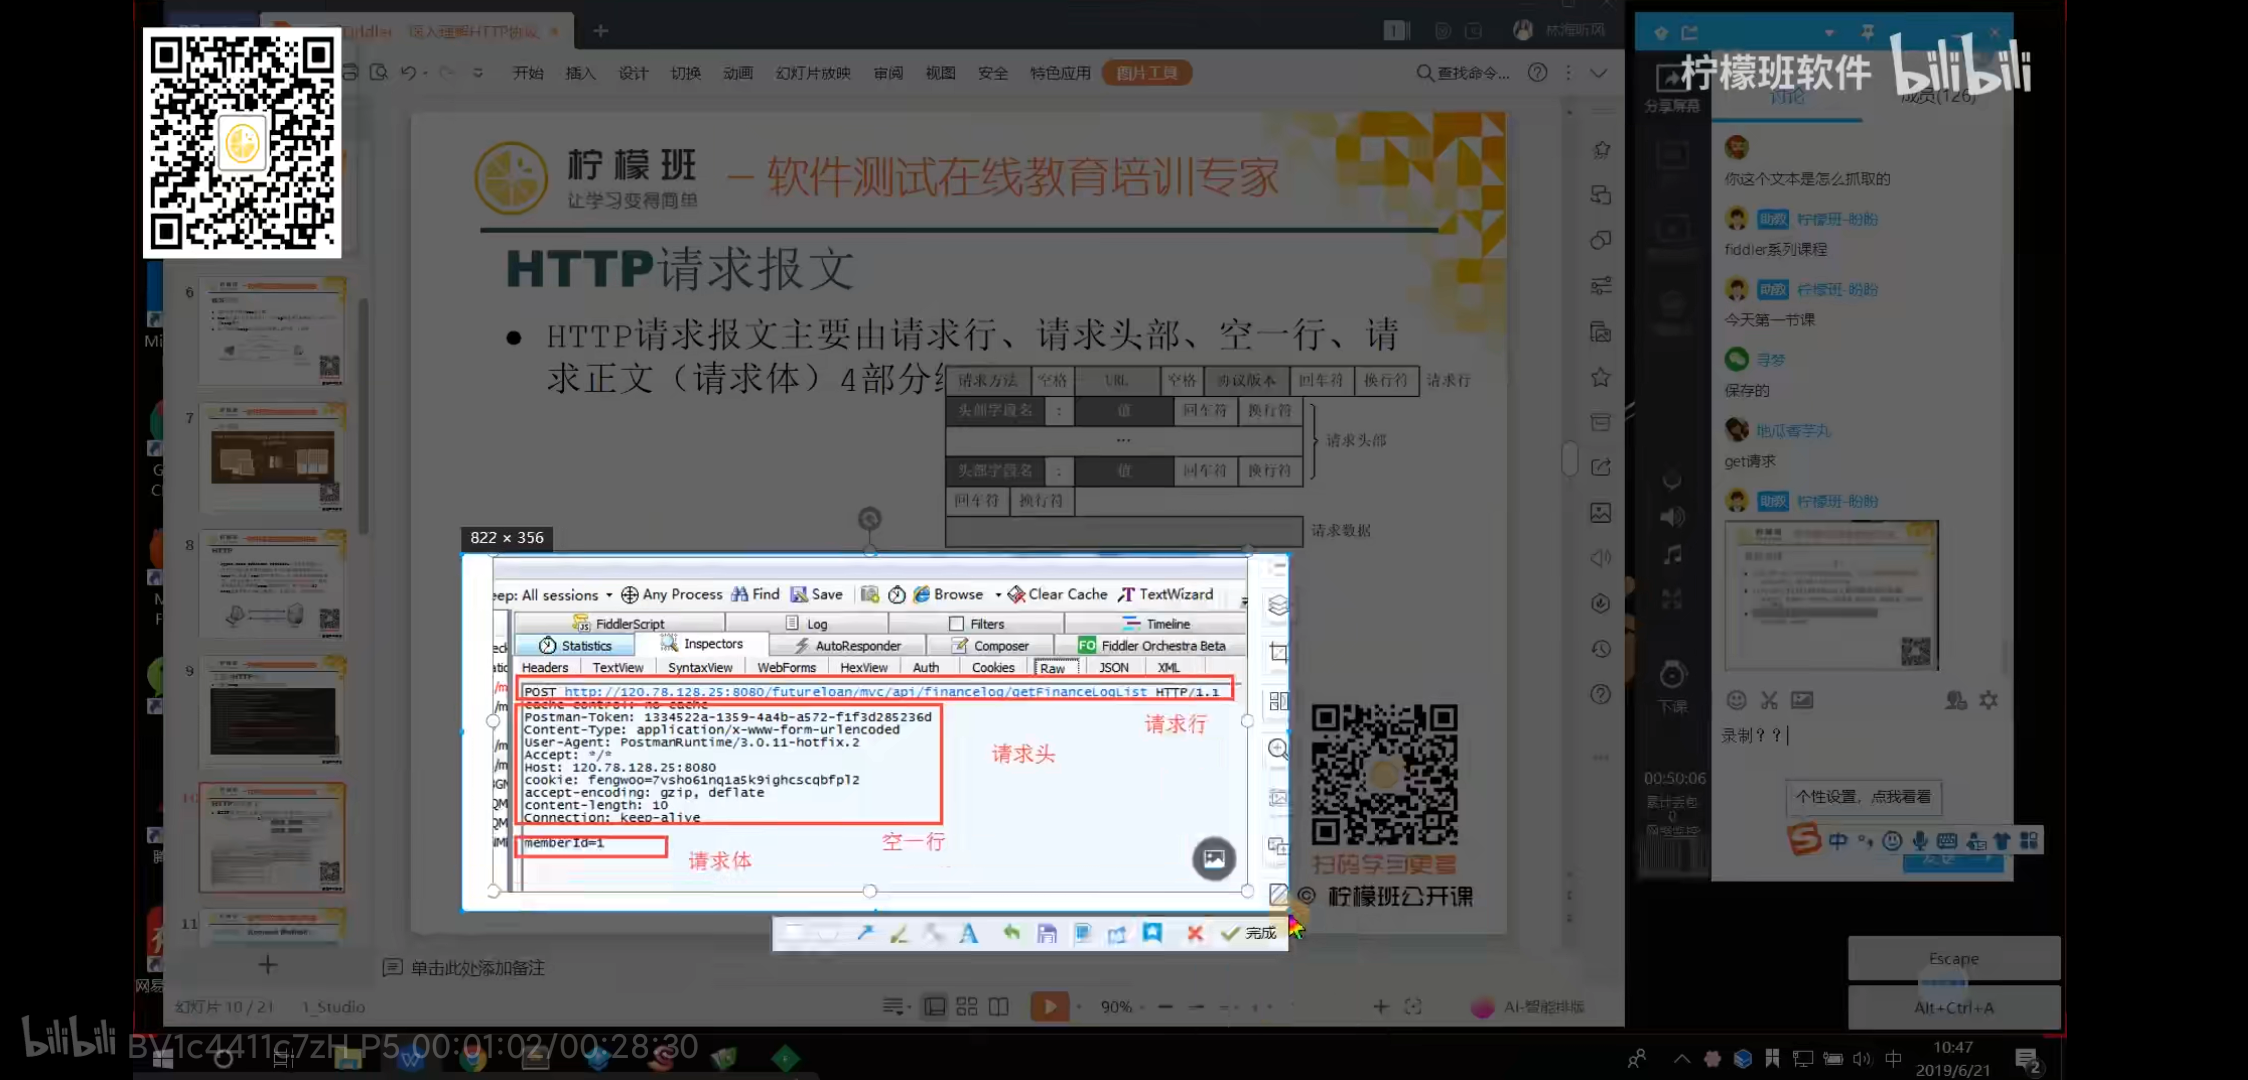The height and width of the screenshot is (1080, 2248).
Task: Select the text 'A' annotation tool
Action: click(968, 933)
